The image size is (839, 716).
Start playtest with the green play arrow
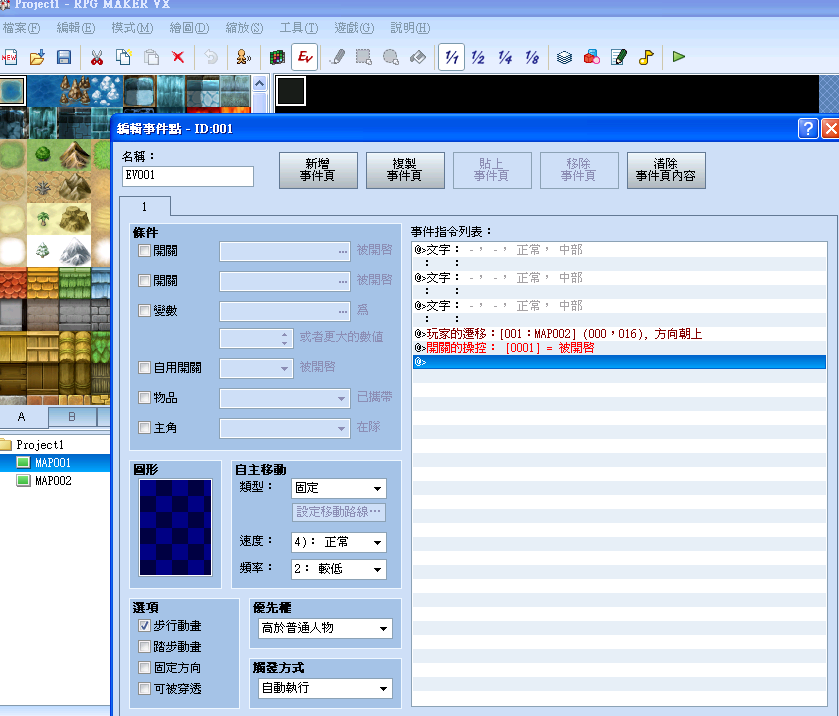(x=678, y=57)
